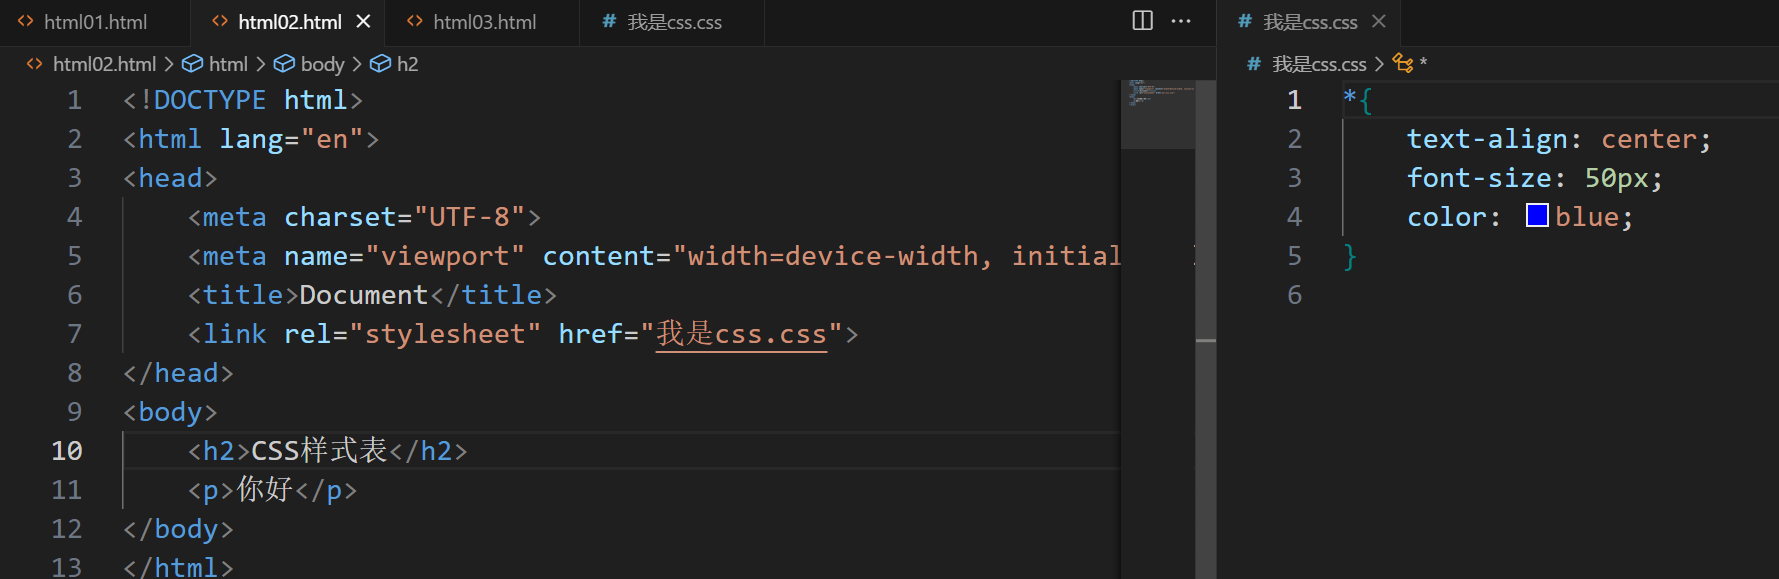1779x579 pixels.
Task: Click the html03.html tab's file icon
Action: tap(415, 21)
